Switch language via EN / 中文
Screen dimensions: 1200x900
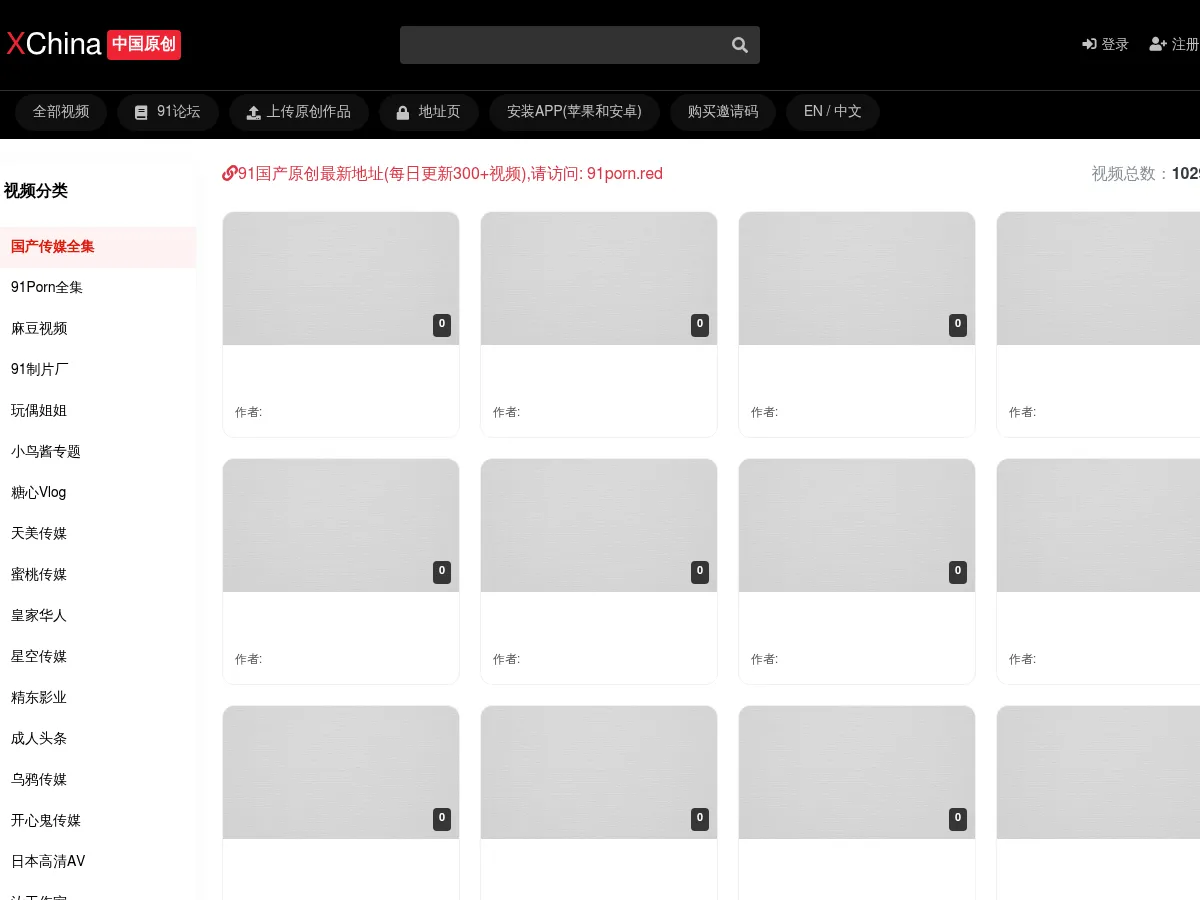coord(833,112)
